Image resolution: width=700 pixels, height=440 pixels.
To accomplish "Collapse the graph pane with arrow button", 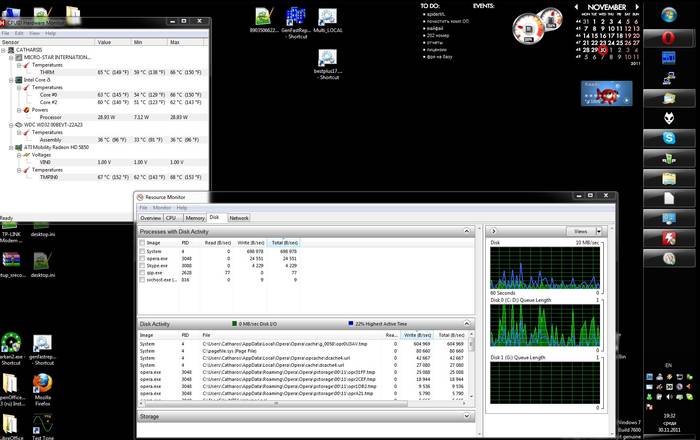I will (494, 231).
